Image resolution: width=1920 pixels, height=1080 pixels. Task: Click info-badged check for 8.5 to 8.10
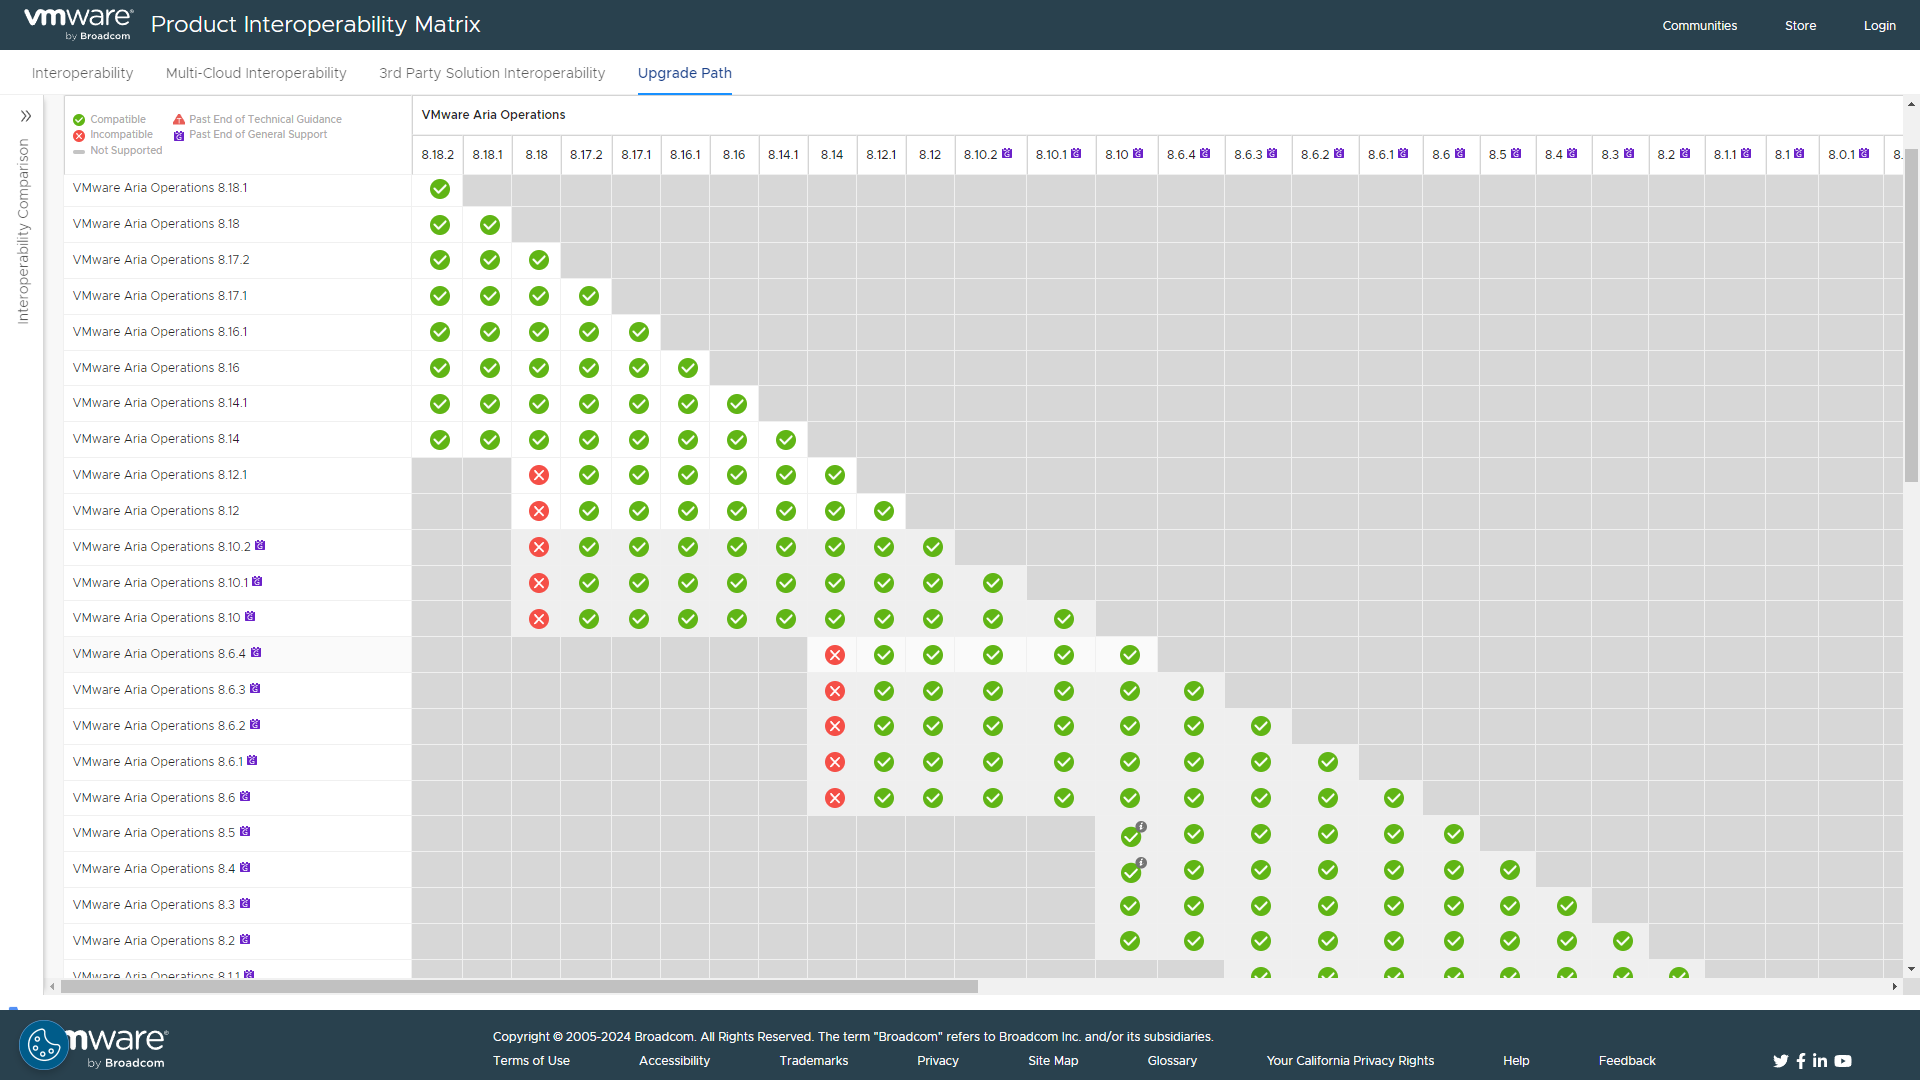pyautogui.click(x=1131, y=836)
